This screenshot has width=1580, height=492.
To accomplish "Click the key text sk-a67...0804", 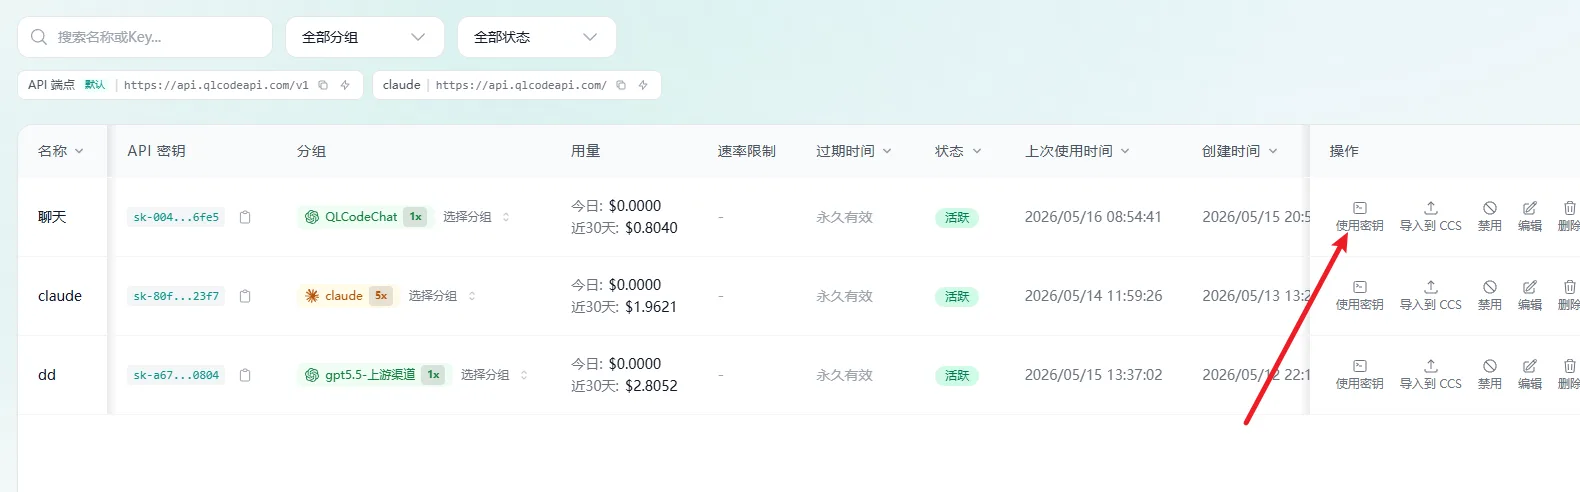I will [176, 375].
